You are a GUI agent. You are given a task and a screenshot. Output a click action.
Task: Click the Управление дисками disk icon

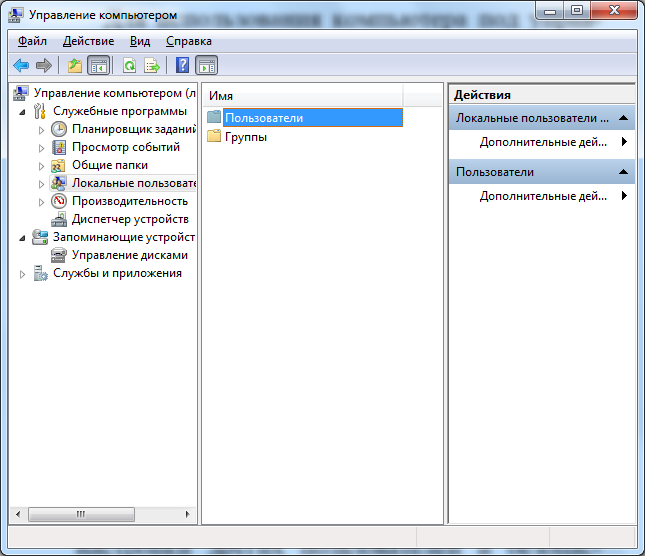[59, 255]
